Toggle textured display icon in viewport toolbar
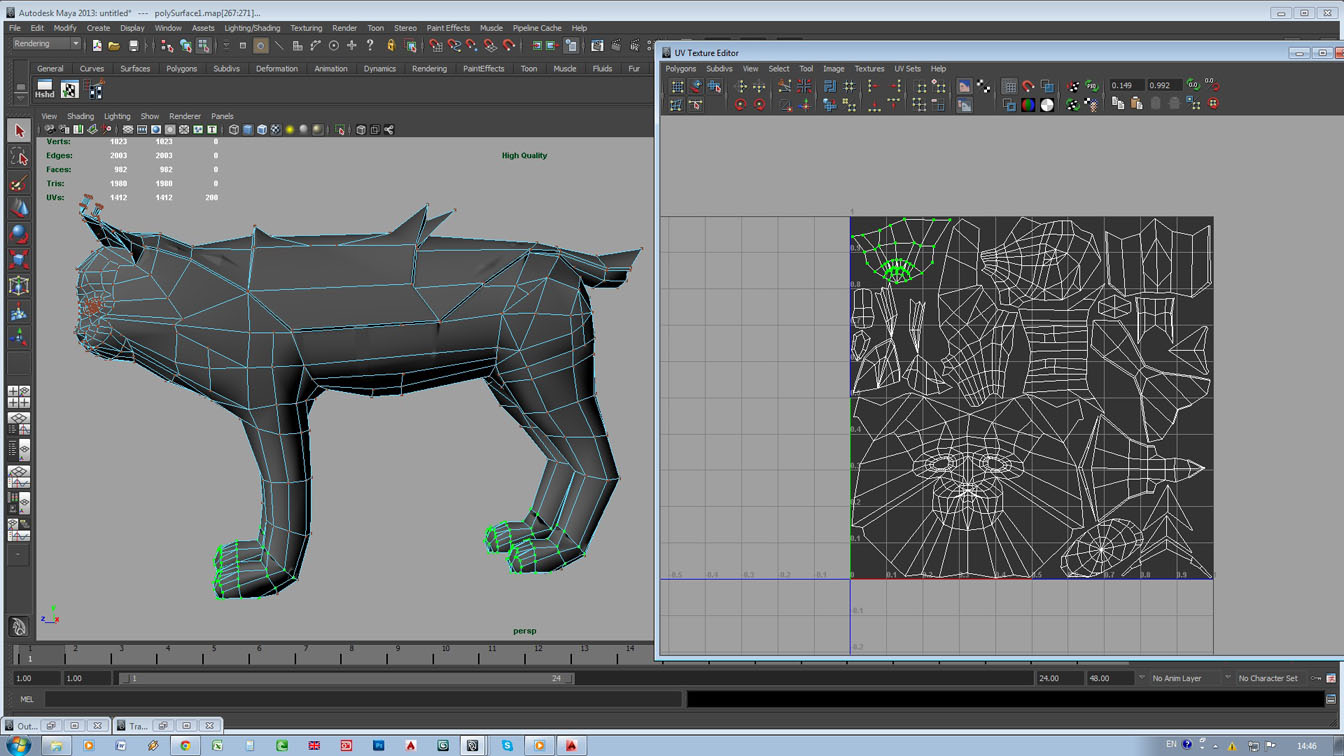 click(275, 130)
